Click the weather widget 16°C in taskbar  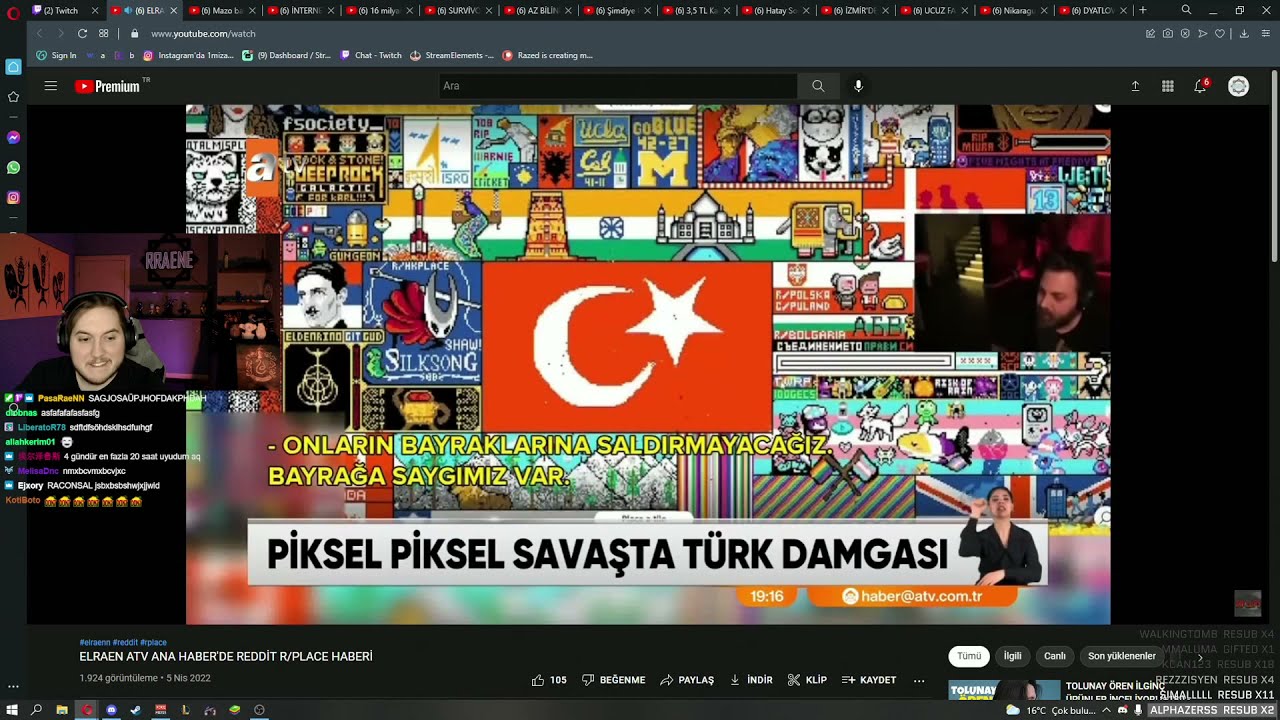1051,710
